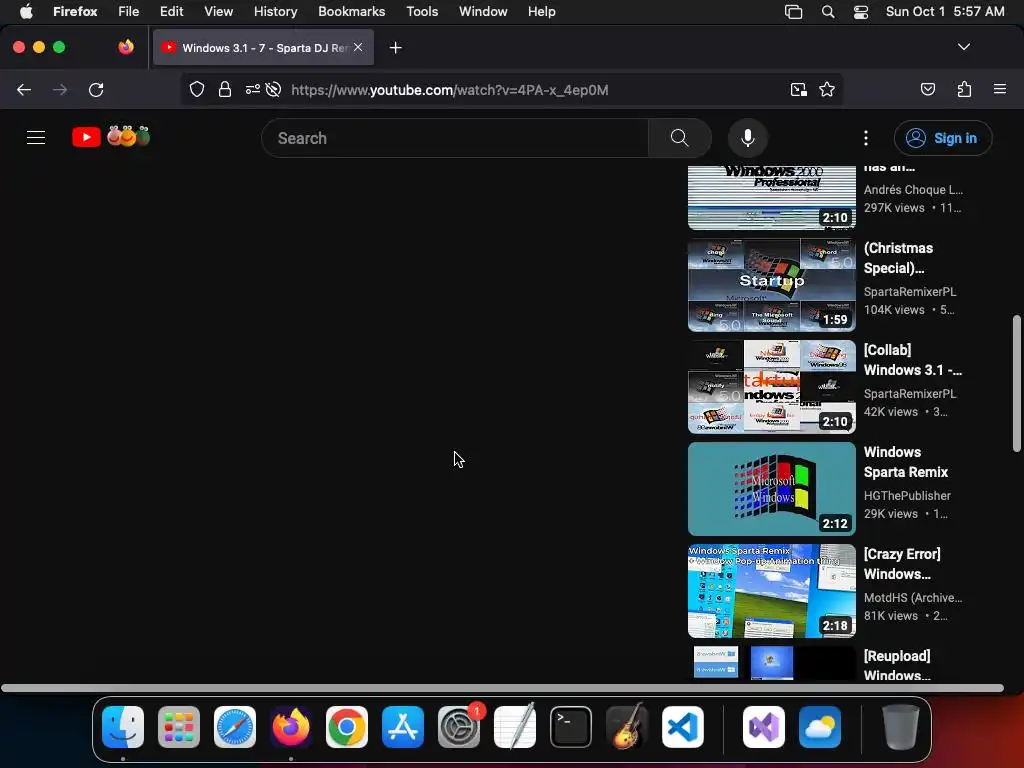Open the History menu
This screenshot has height=768, width=1024.
tap(276, 12)
